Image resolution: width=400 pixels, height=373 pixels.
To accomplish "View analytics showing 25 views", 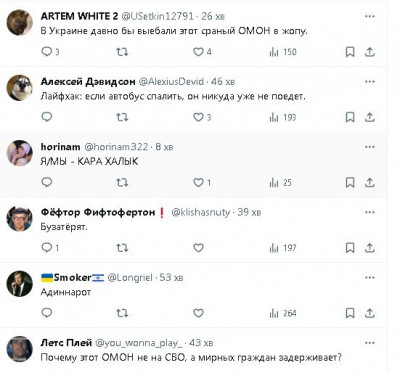I will [280, 182].
